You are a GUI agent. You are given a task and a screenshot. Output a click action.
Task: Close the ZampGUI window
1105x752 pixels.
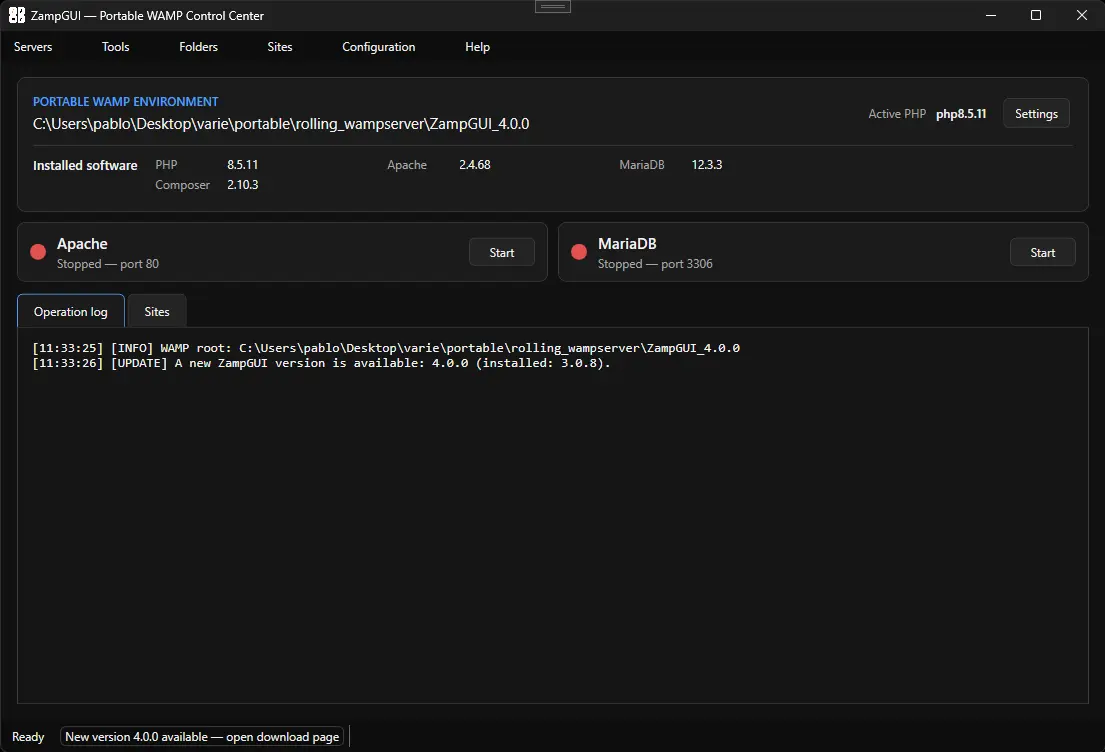click(x=1082, y=15)
